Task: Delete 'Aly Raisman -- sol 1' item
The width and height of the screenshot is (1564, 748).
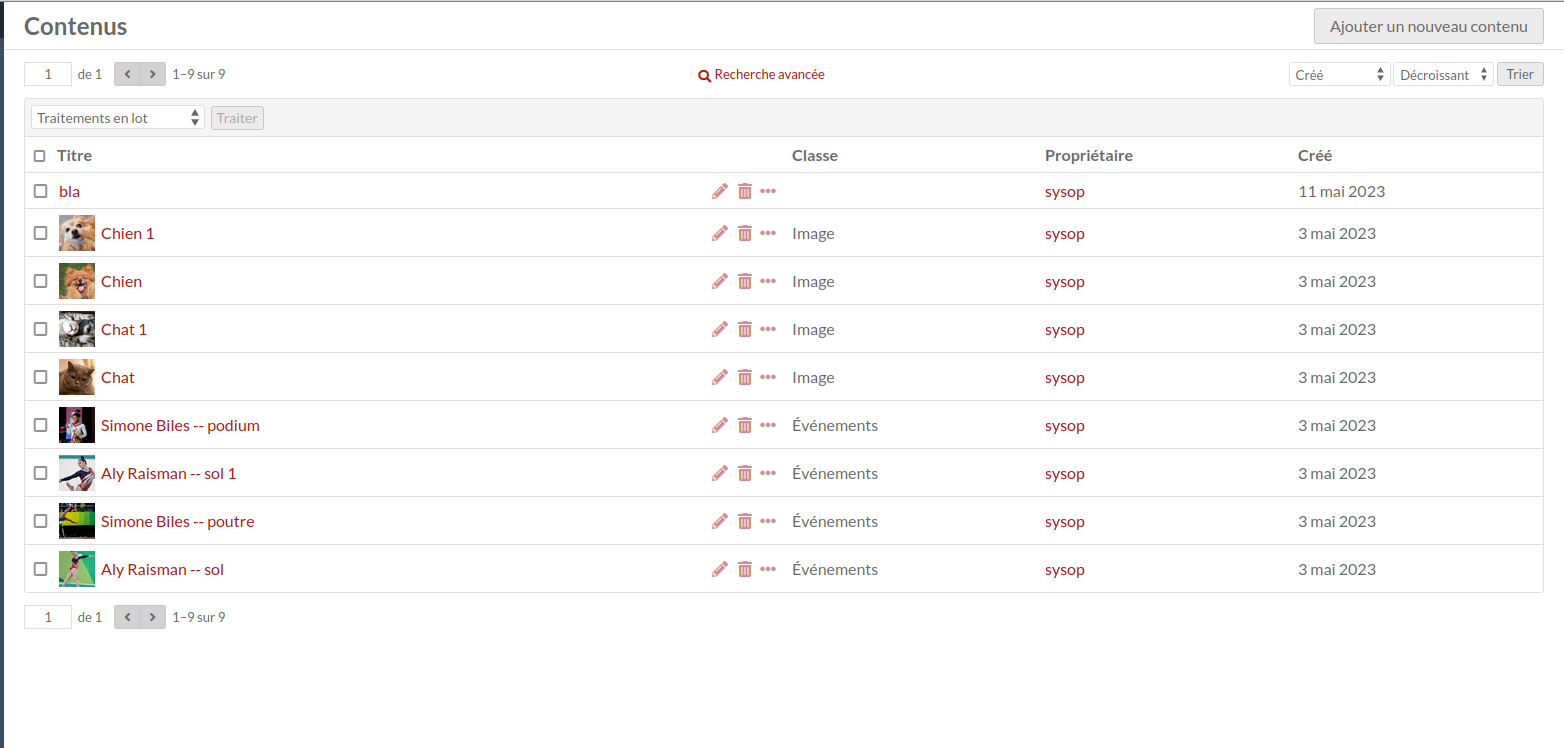Action: (x=745, y=473)
